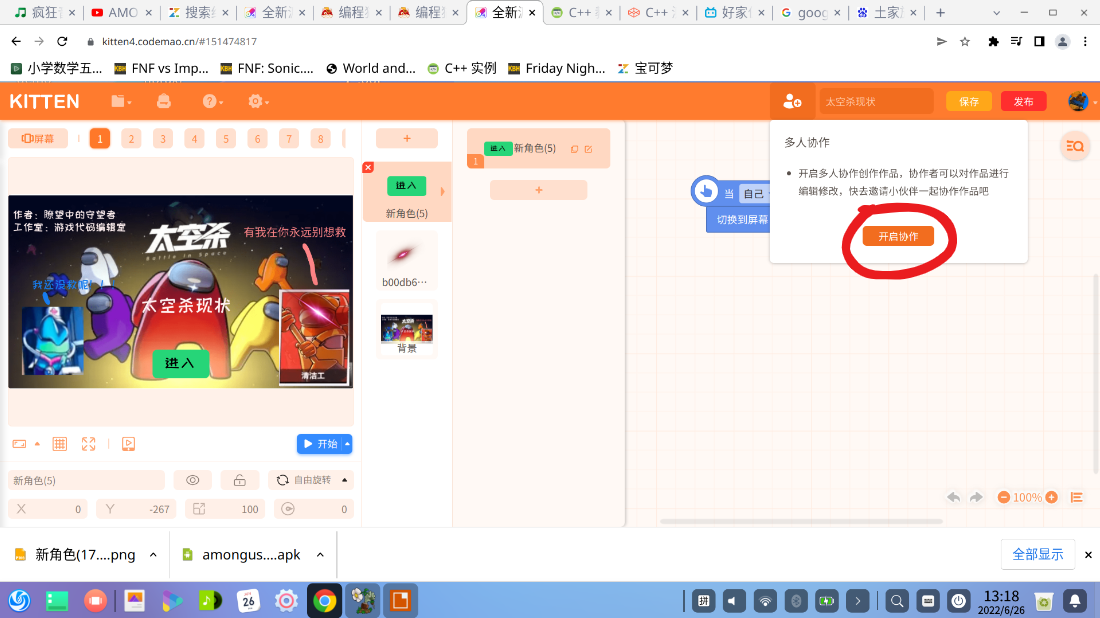Delete the selected sprite with red X
The height and width of the screenshot is (618, 1100).
pyautogui.click(x=368, y=167)
